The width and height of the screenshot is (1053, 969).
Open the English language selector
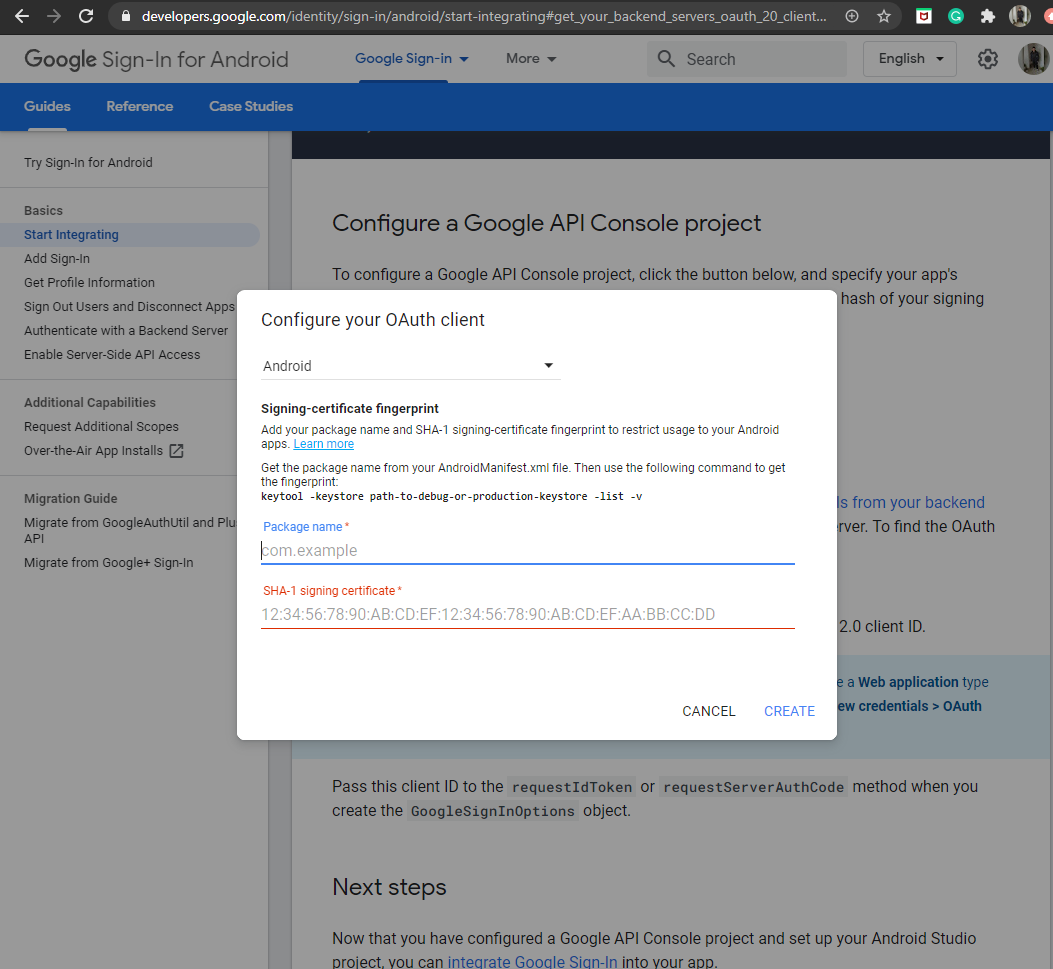pyautogui.click(x=908, y=59)
